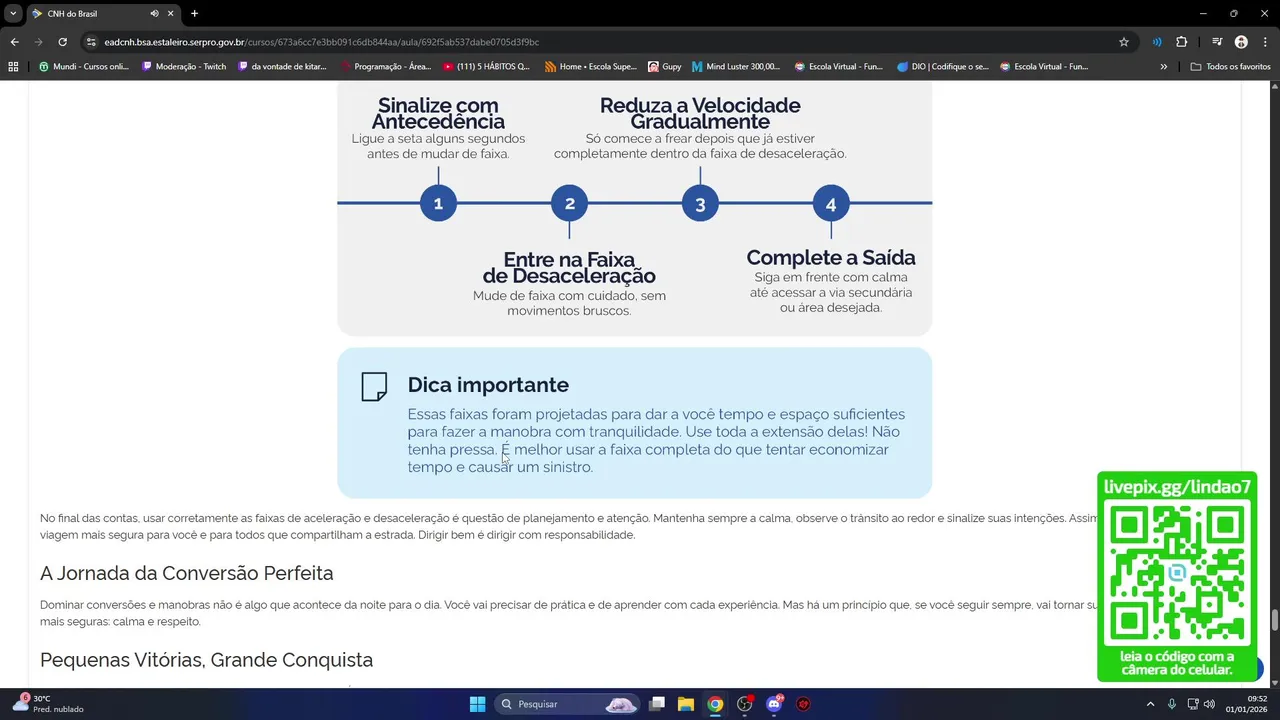Click the 'Sinalize com Antecedência' heading

(438, 113)
